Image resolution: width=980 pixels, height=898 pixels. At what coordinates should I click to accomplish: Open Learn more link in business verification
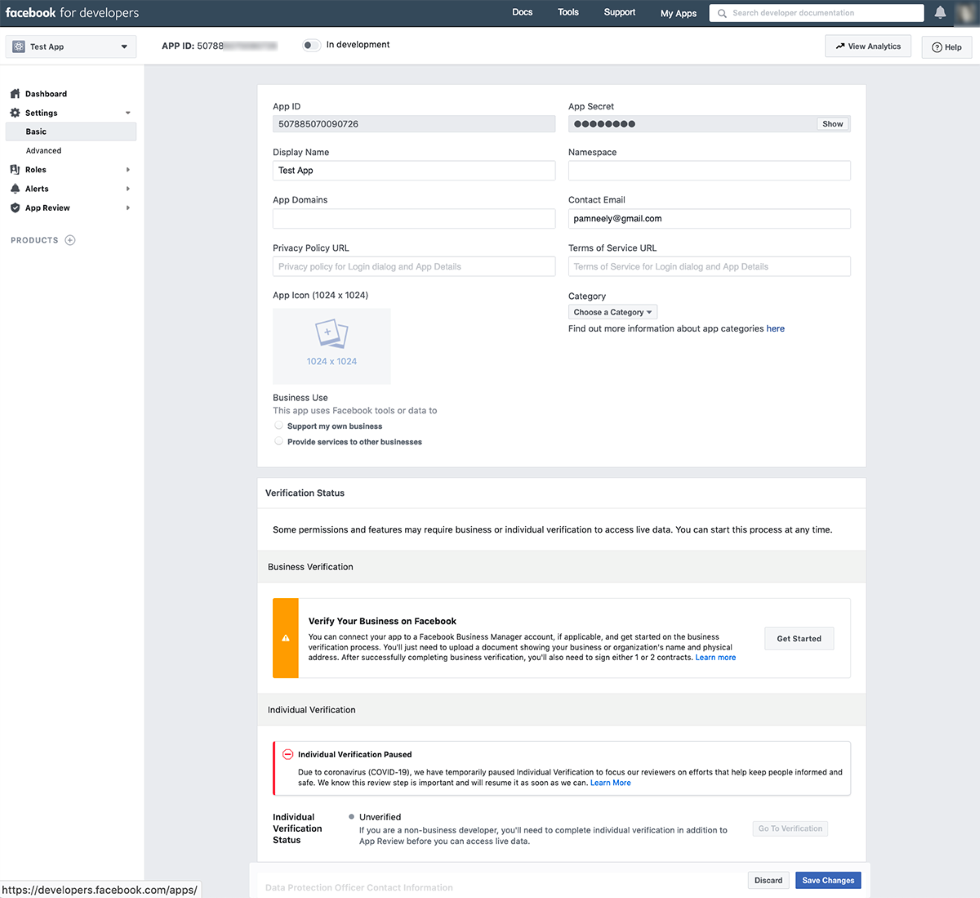tap(716, 657)
